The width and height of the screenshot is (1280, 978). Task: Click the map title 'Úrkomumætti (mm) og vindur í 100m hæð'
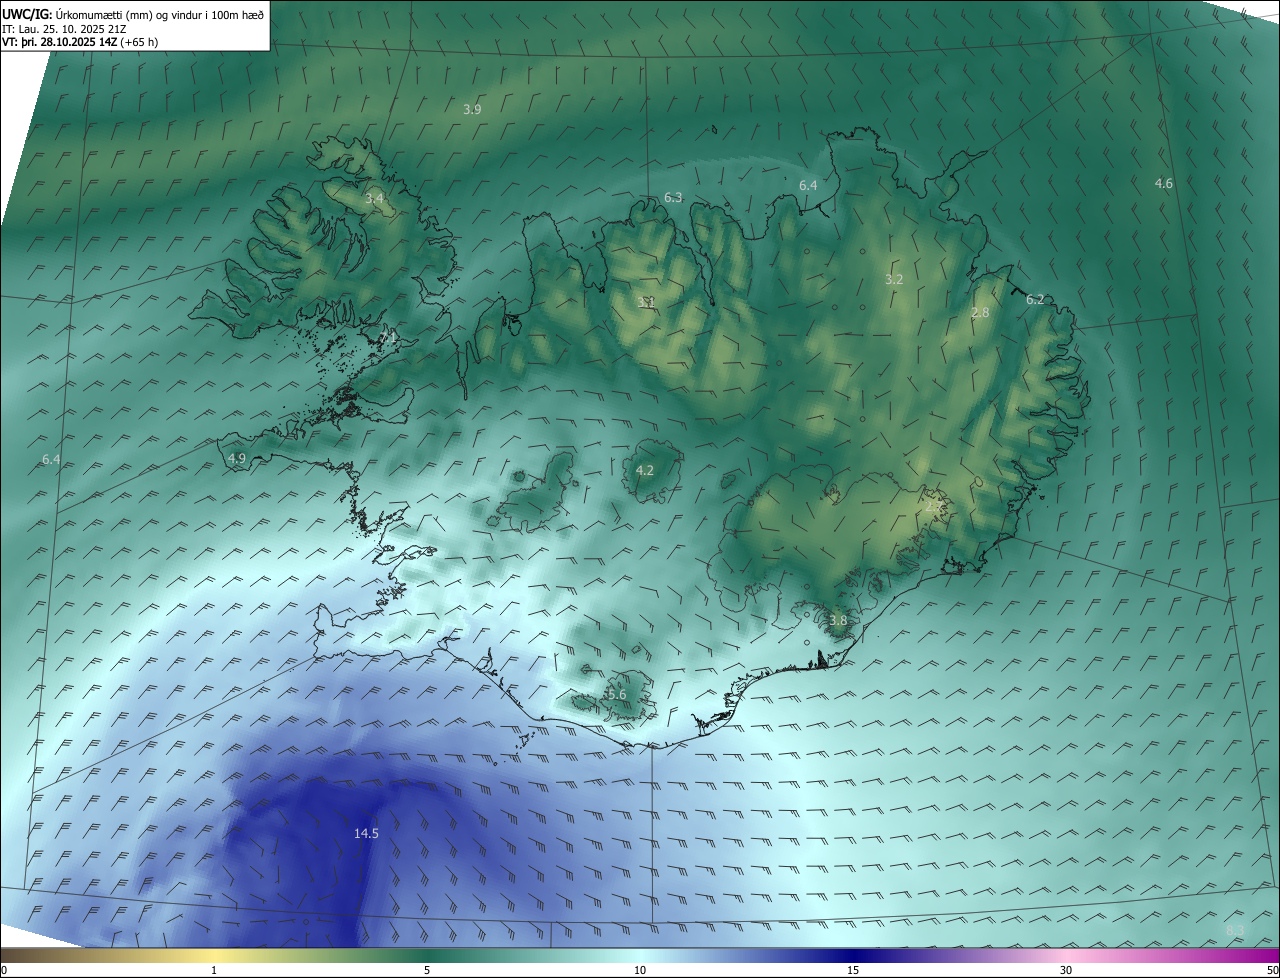coord(158,13)
